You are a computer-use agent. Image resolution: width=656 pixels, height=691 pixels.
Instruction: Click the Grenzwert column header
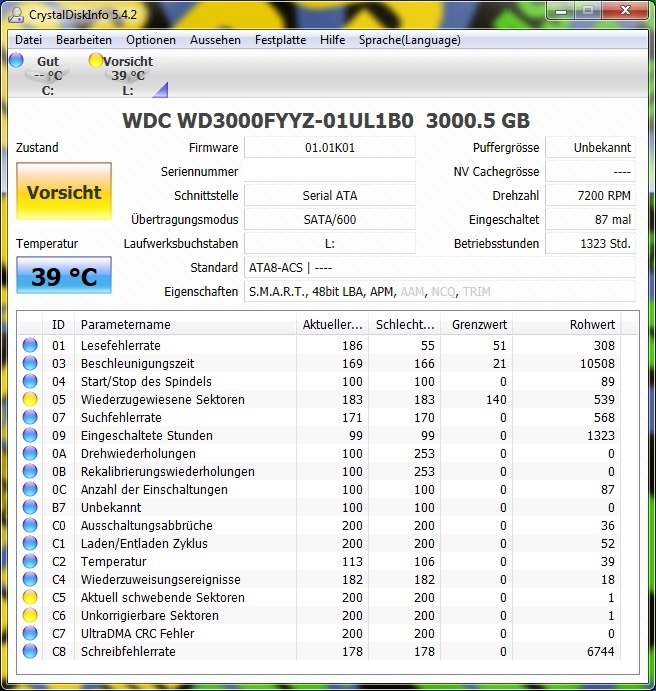pyautogui.click(x=477, y=325)
